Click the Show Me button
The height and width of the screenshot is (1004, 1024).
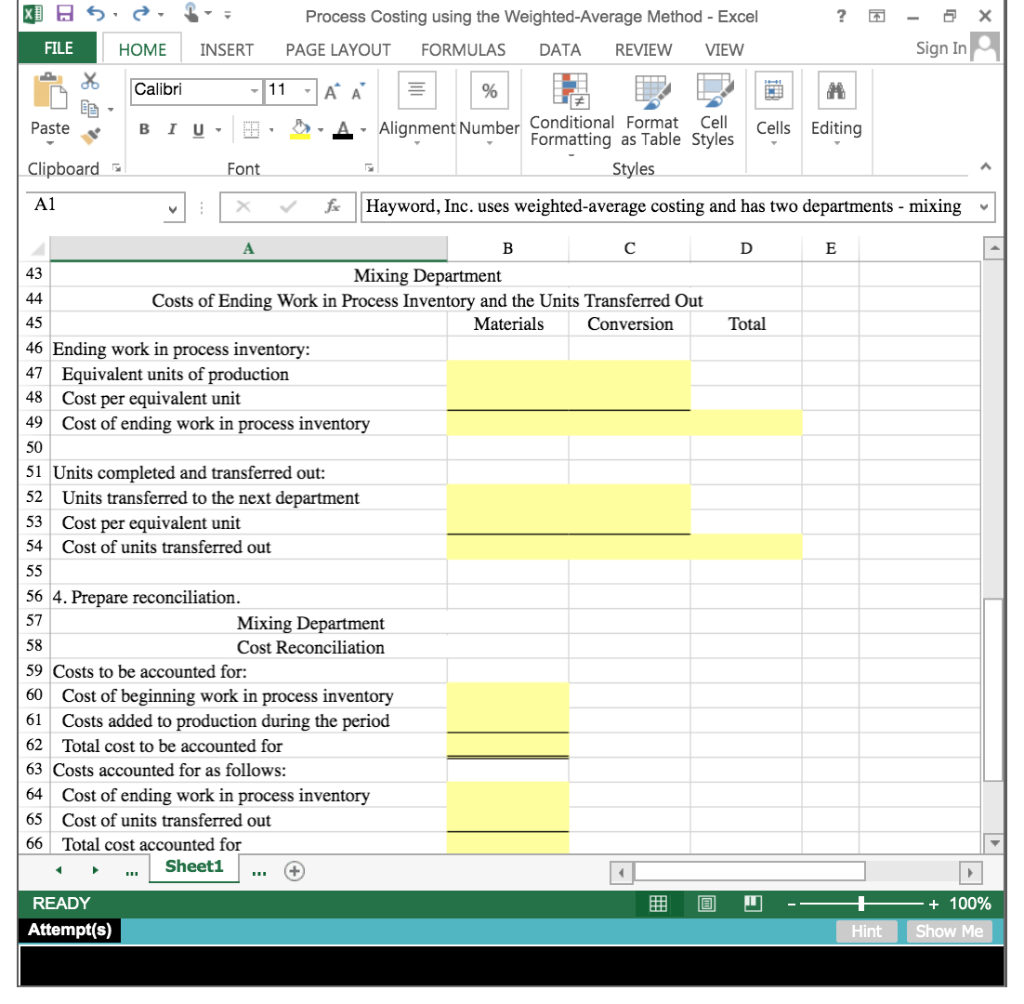[x=949, y=931]
